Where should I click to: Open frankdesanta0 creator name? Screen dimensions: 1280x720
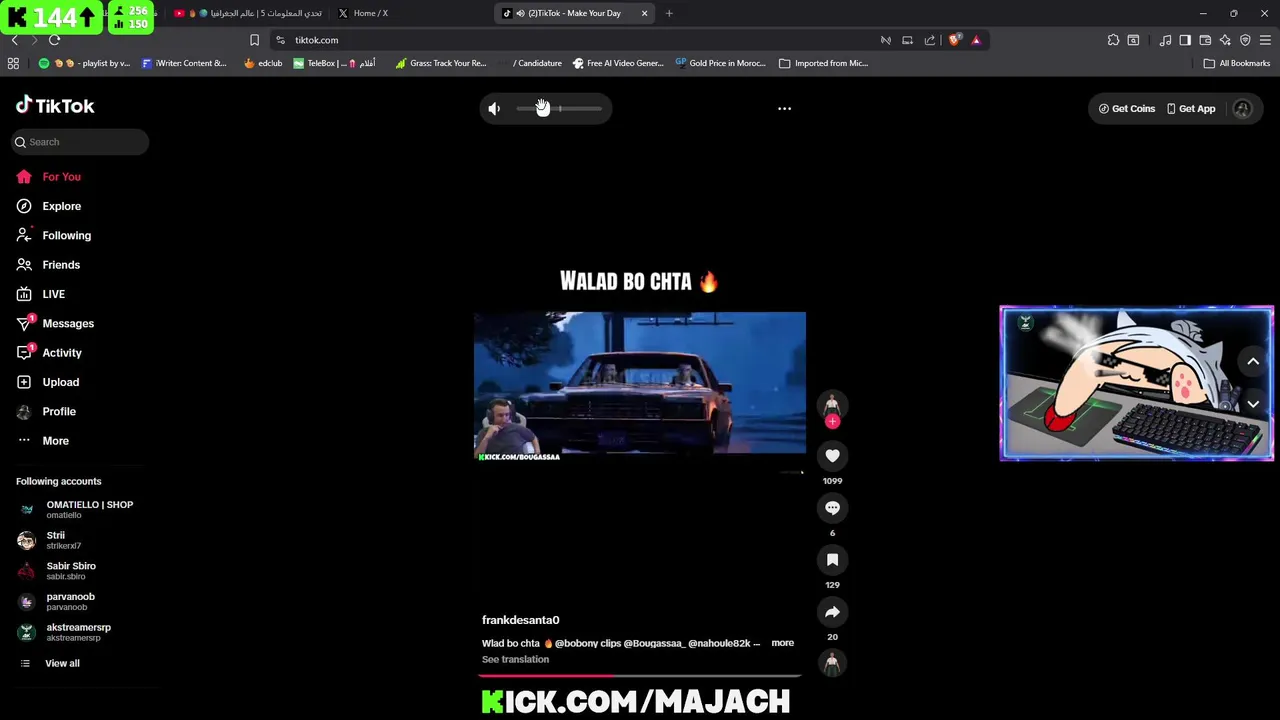[x=520, y=620]
